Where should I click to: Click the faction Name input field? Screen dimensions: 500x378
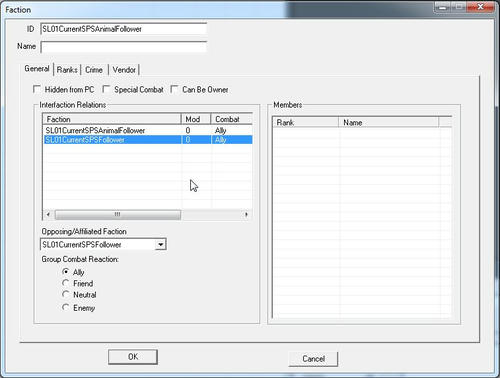124,46
